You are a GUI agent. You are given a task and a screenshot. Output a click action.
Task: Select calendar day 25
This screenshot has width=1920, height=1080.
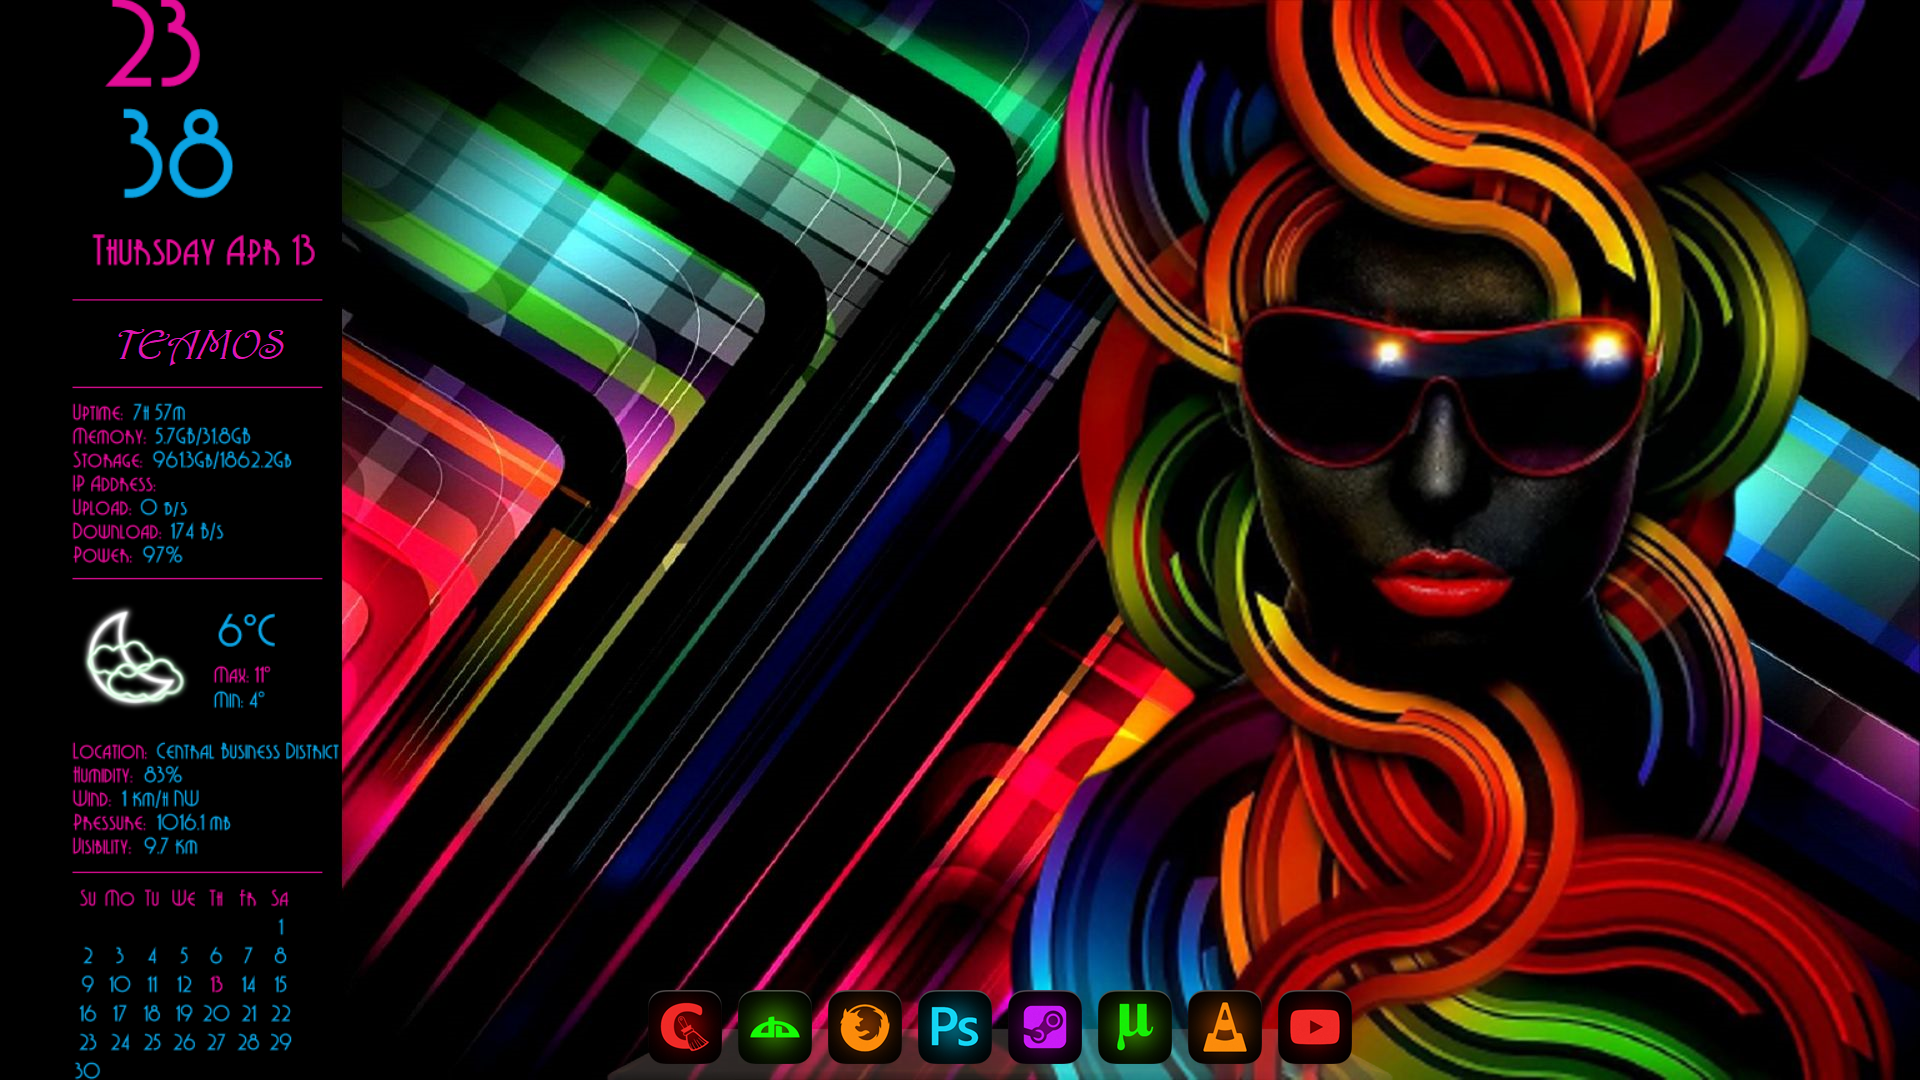click(152, 1042)
